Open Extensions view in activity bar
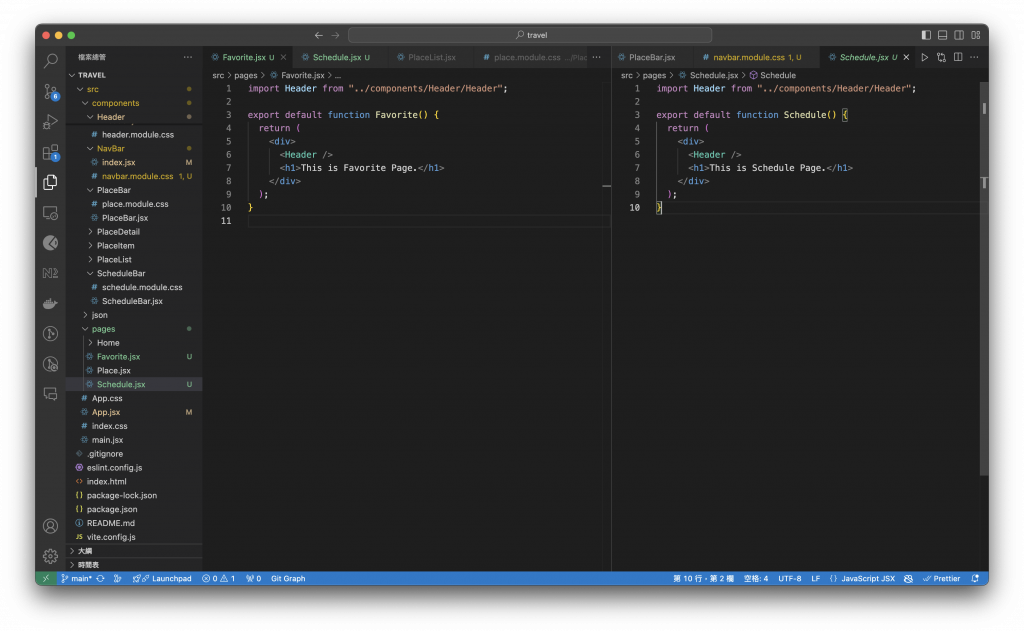Image resolution: width=1024 pixels, height=632 pixels. coord(50,152)
